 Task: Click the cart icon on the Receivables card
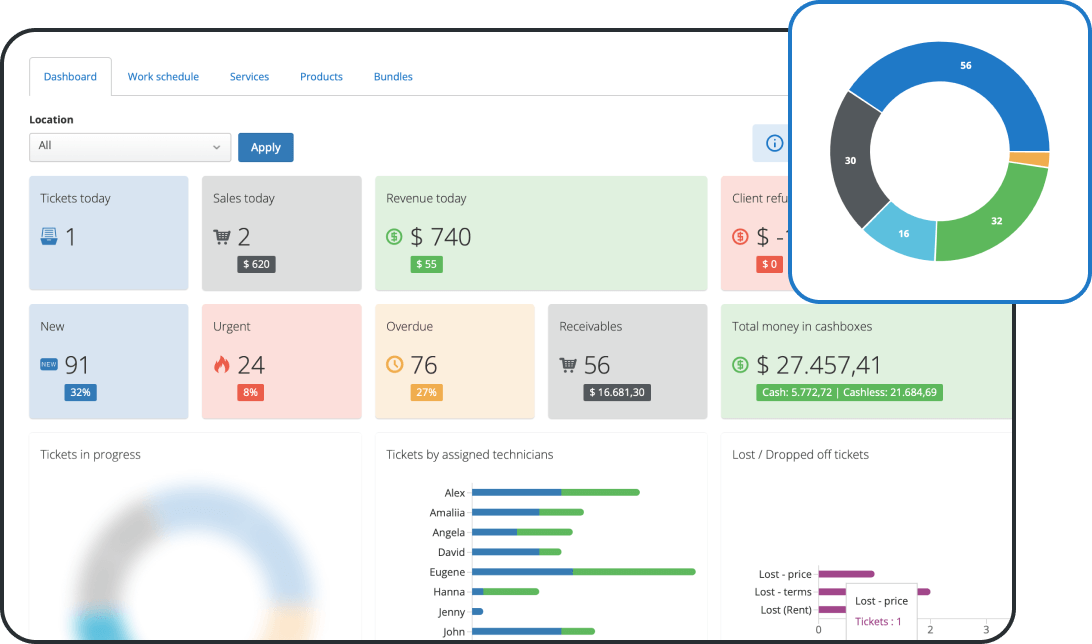point(569,364)
